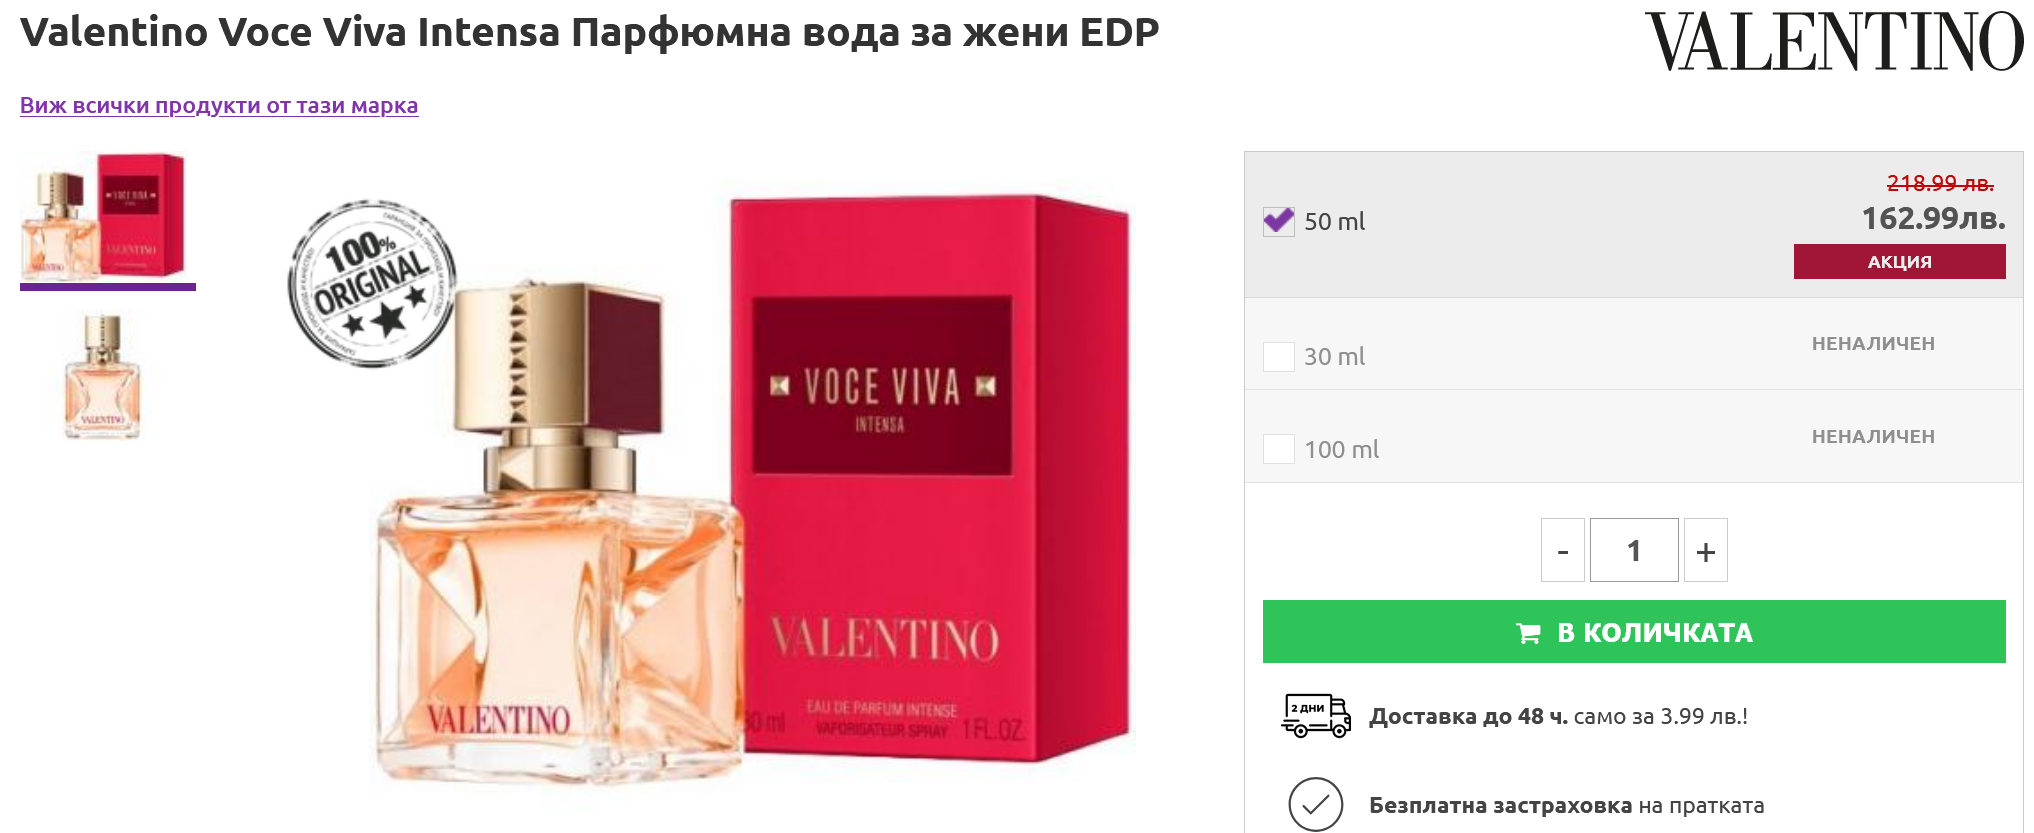This screenshot has width=2034, height=833.
Task: Add product with В КОЛИЧКАТА button
Action: [x=1634, y=631]
